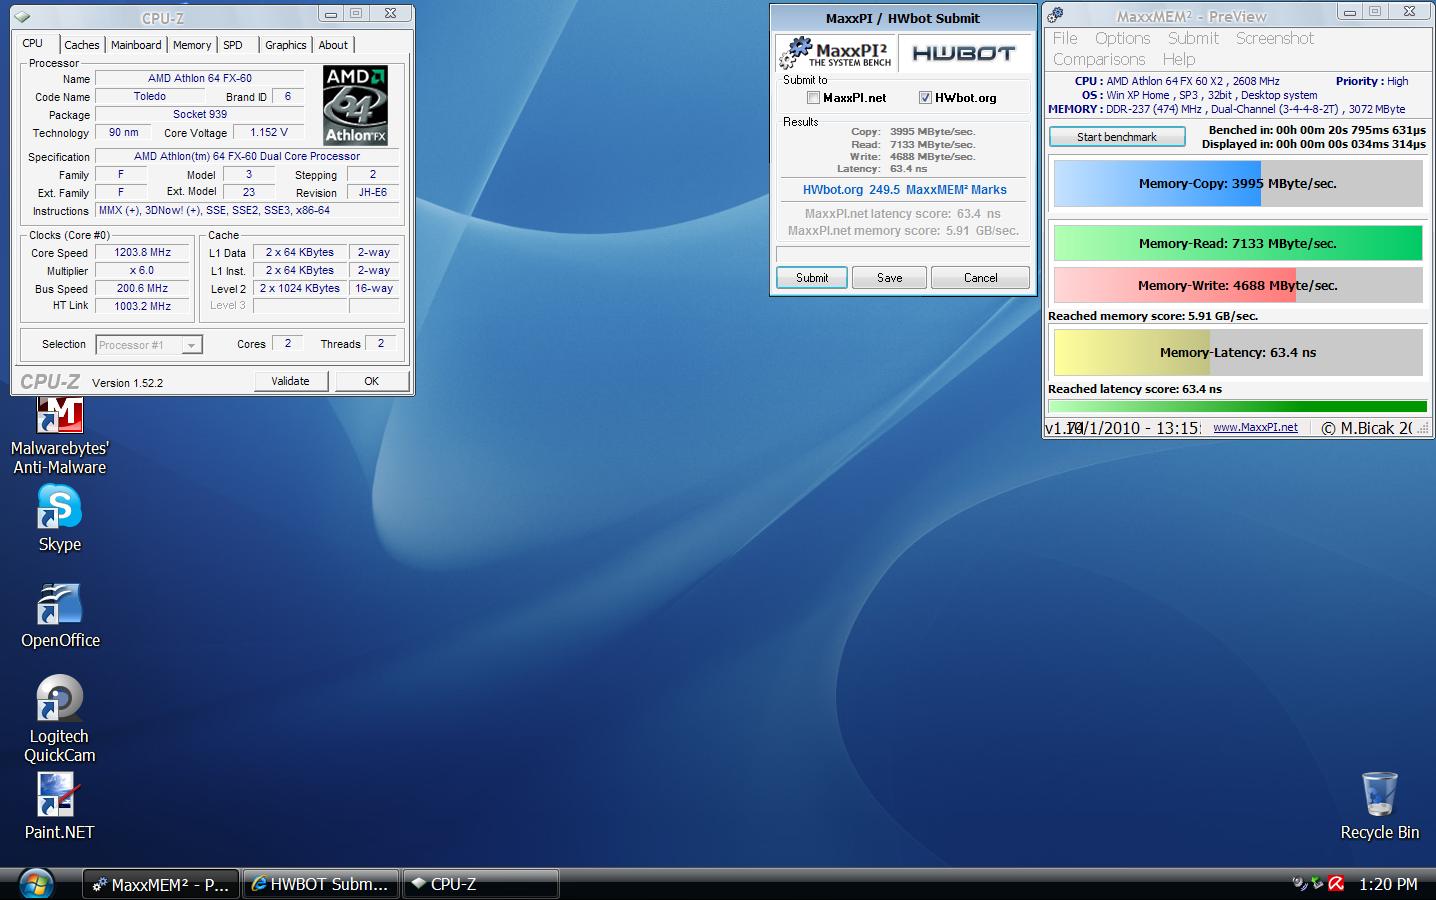This screenshot has height=900, width=1436.
Task: Click the Start benchmark button
Action: [1117, 137]
